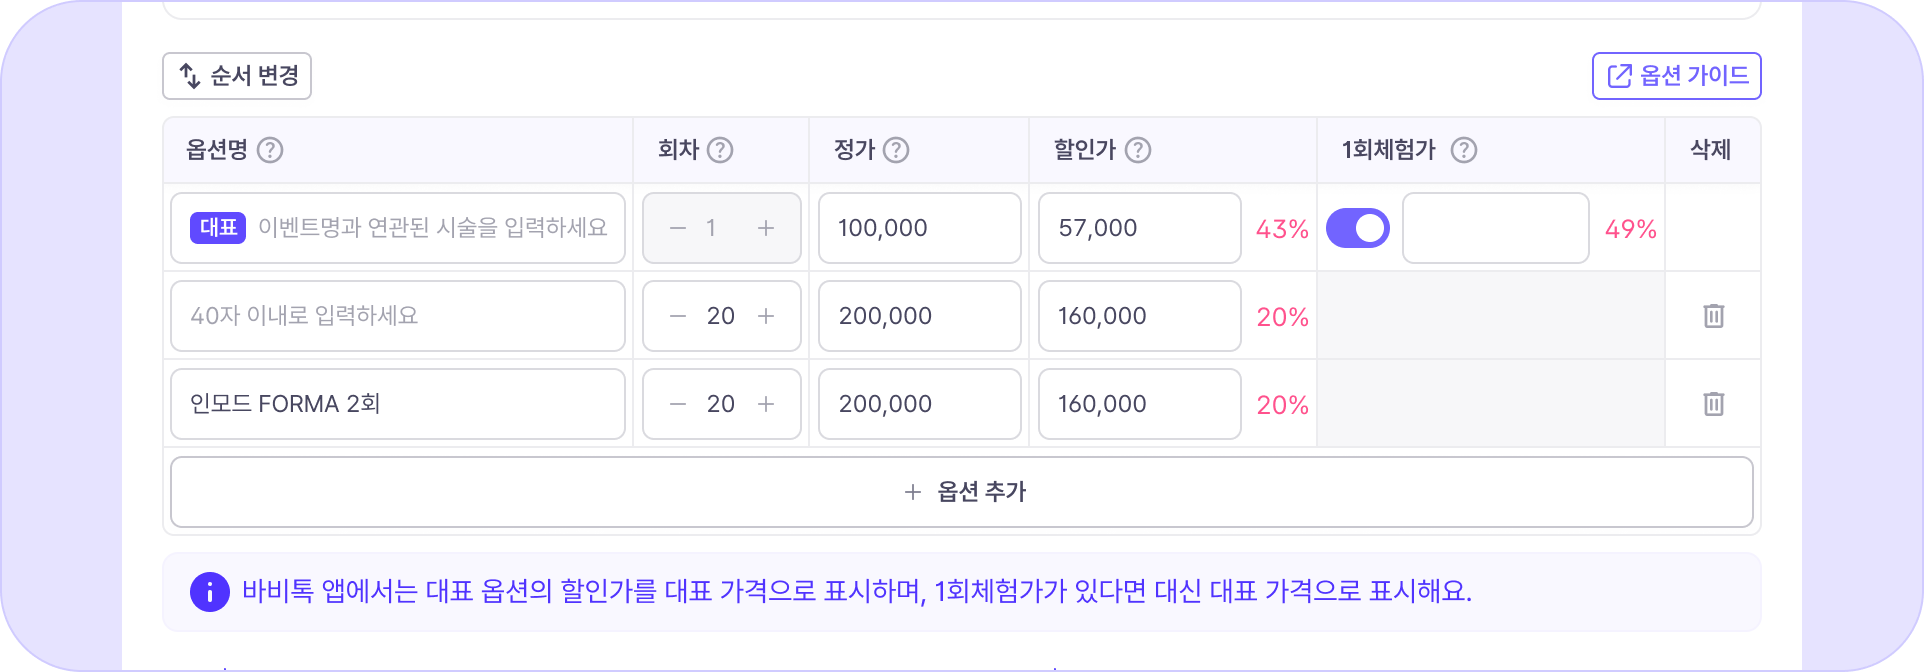Click the 순서 변경 button
The width and height of the screenshot is (1924, 672).
click(x=237, y=76)
